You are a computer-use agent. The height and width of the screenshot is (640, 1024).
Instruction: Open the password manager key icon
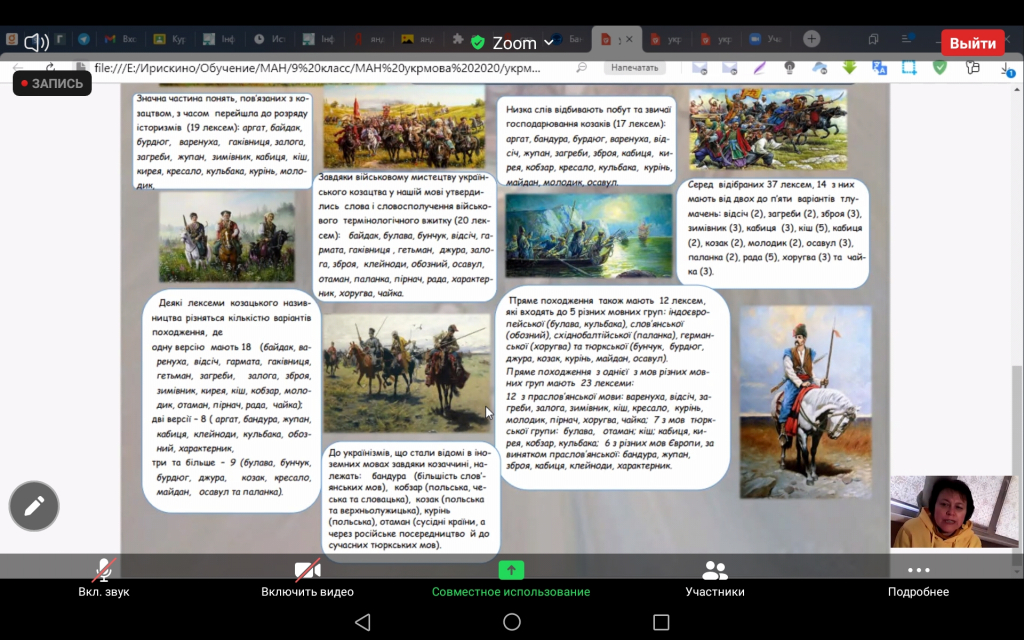point(972,68)
